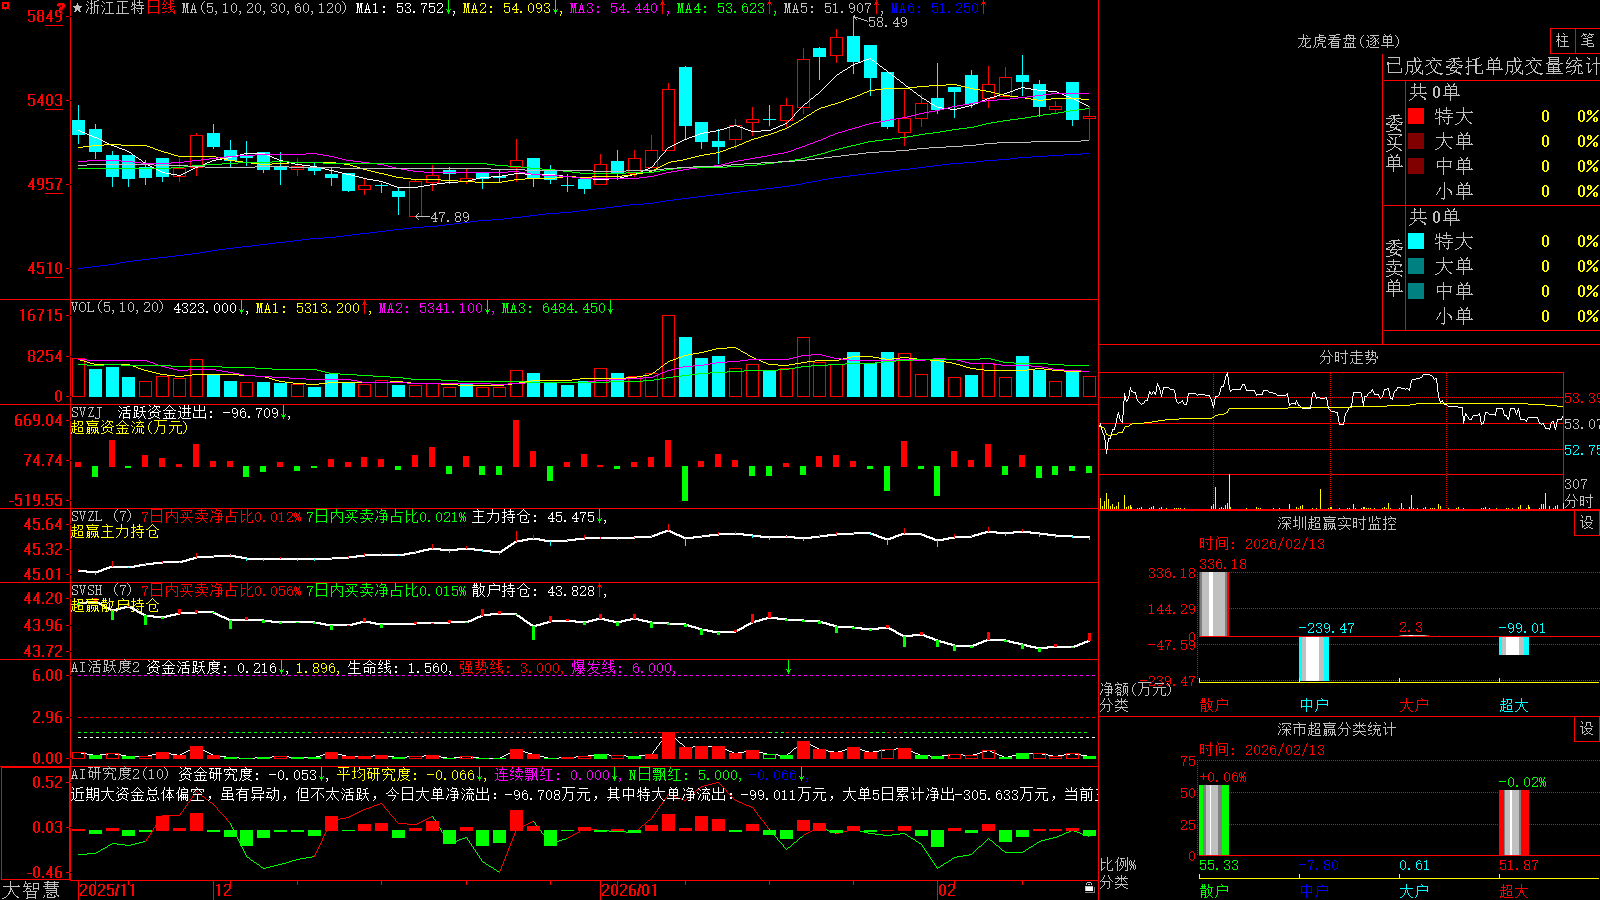Click the 分时走势 panel title
Image resolution: width=1600 pixels, height=900 pixels.
click(1348, 357)
